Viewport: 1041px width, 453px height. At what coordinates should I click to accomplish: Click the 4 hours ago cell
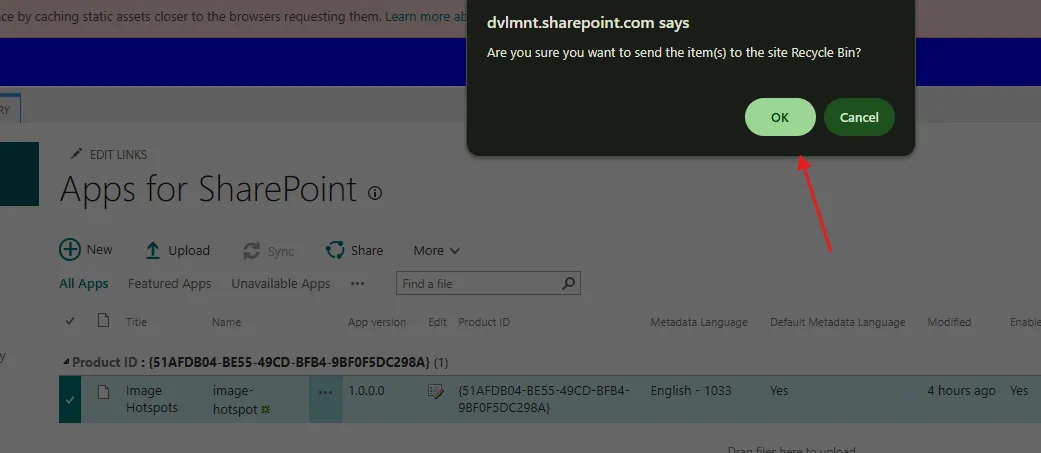point(961,391)
